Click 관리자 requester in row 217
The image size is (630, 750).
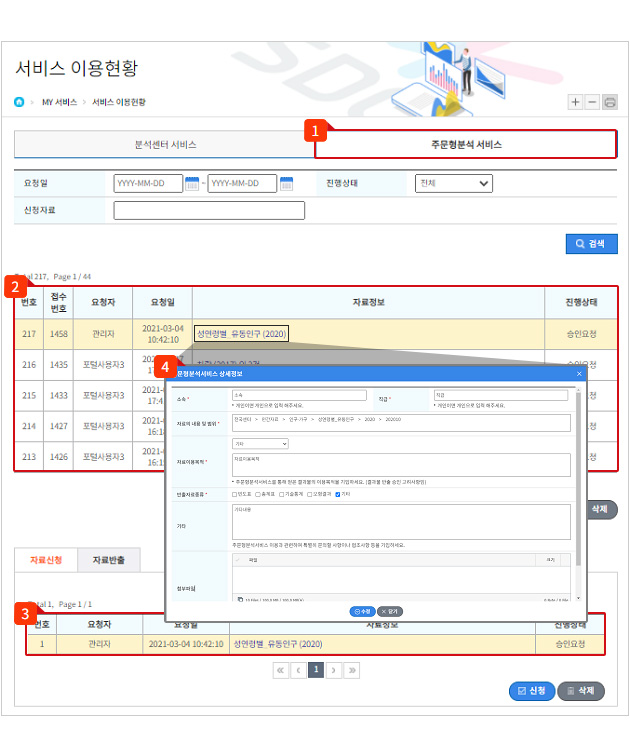tap(103, 334)
